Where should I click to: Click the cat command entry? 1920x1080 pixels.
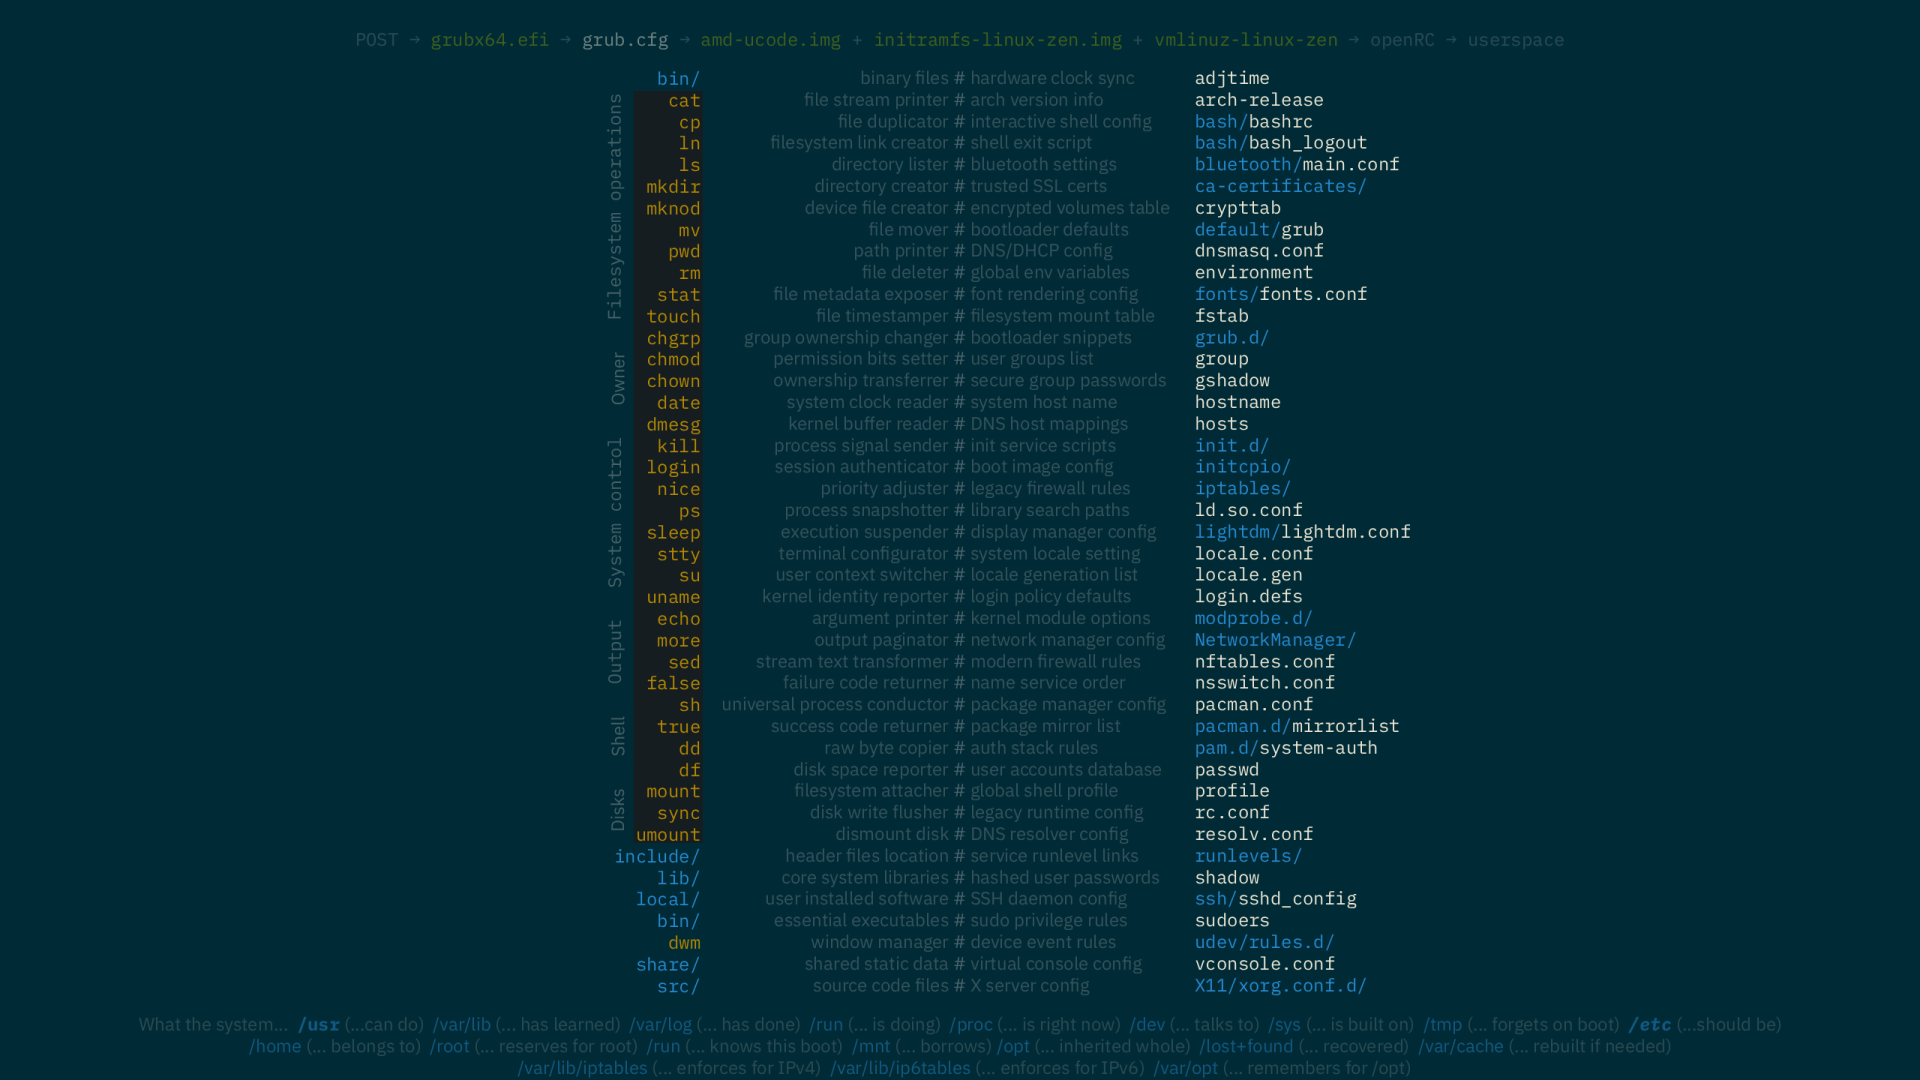tap(684, 100)
